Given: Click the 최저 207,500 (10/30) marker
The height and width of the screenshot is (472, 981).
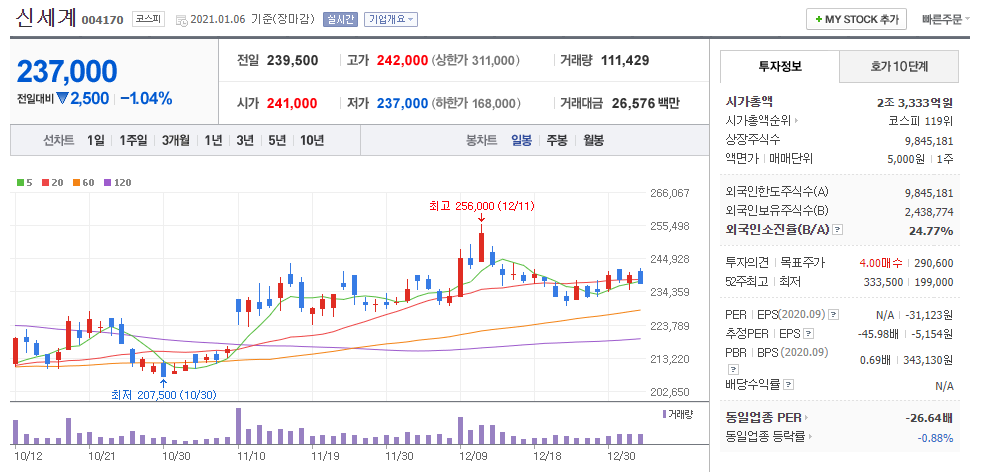Looking at the screenshot, I should pos(164,394).
